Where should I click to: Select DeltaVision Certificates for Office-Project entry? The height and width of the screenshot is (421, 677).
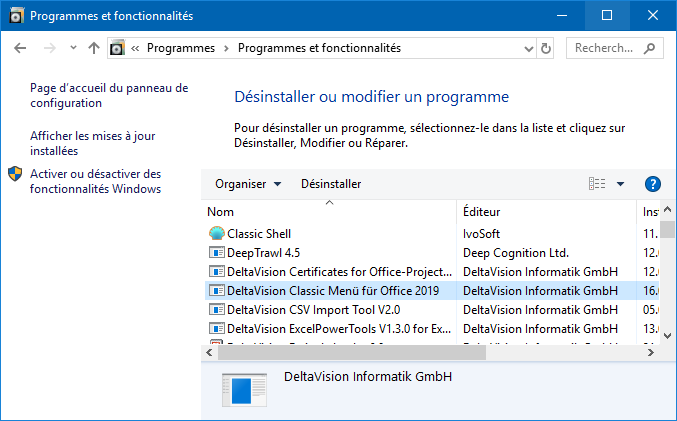[x=339, y=272]
